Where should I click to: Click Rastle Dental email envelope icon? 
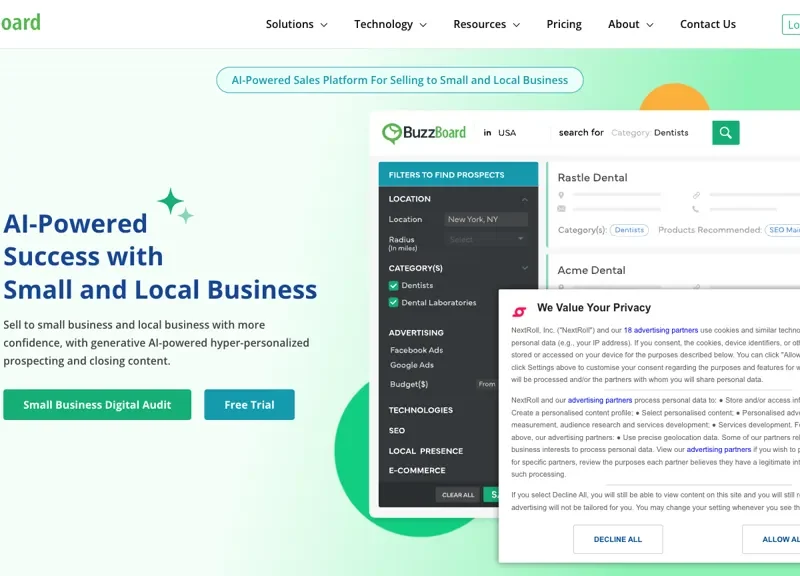pyautogui.click(x=561, y=209)
